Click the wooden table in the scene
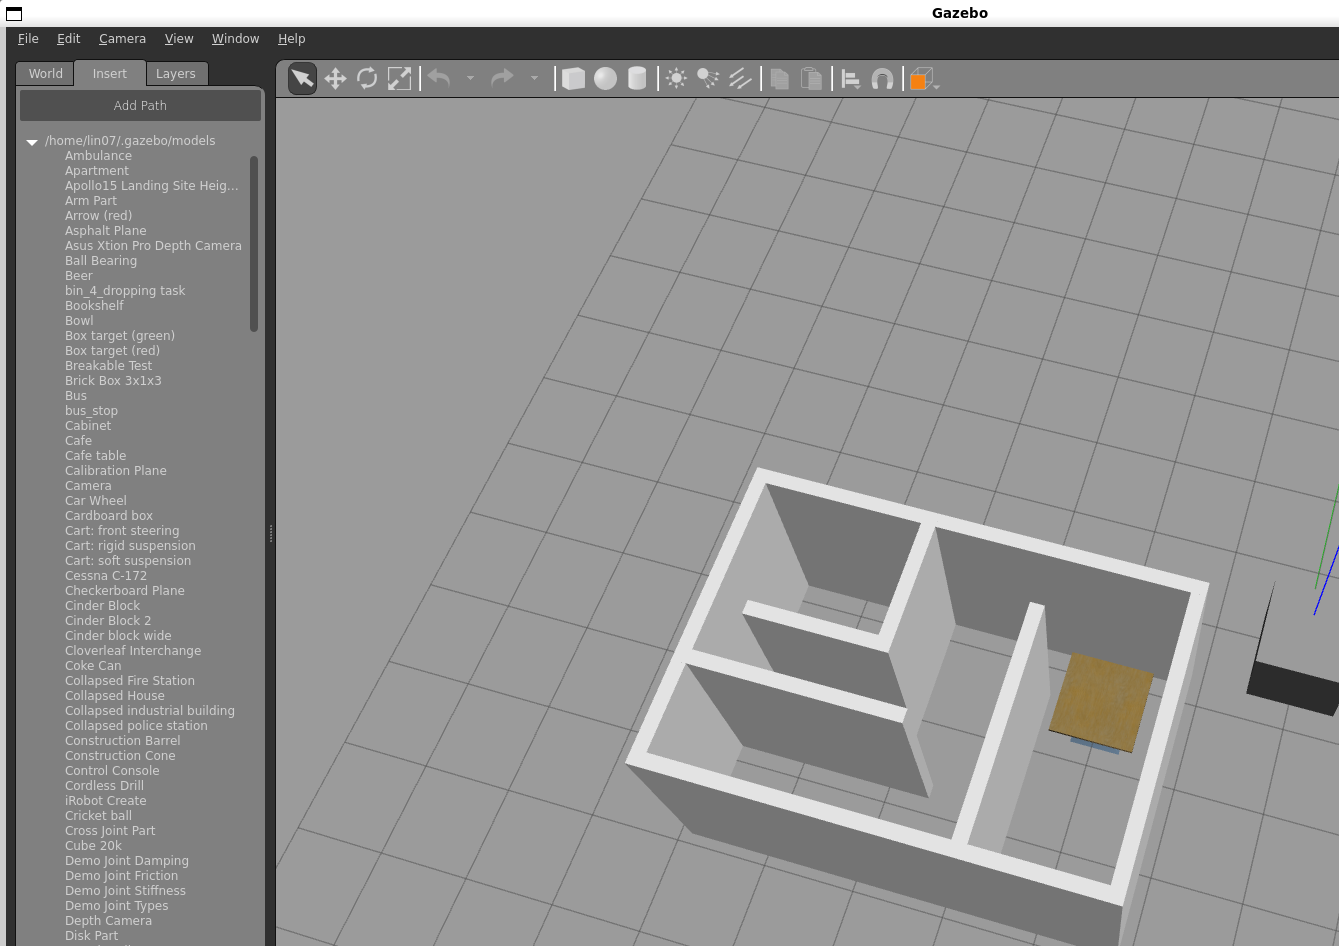This screenshot has width=1339, height=946. pos(1101,702)
